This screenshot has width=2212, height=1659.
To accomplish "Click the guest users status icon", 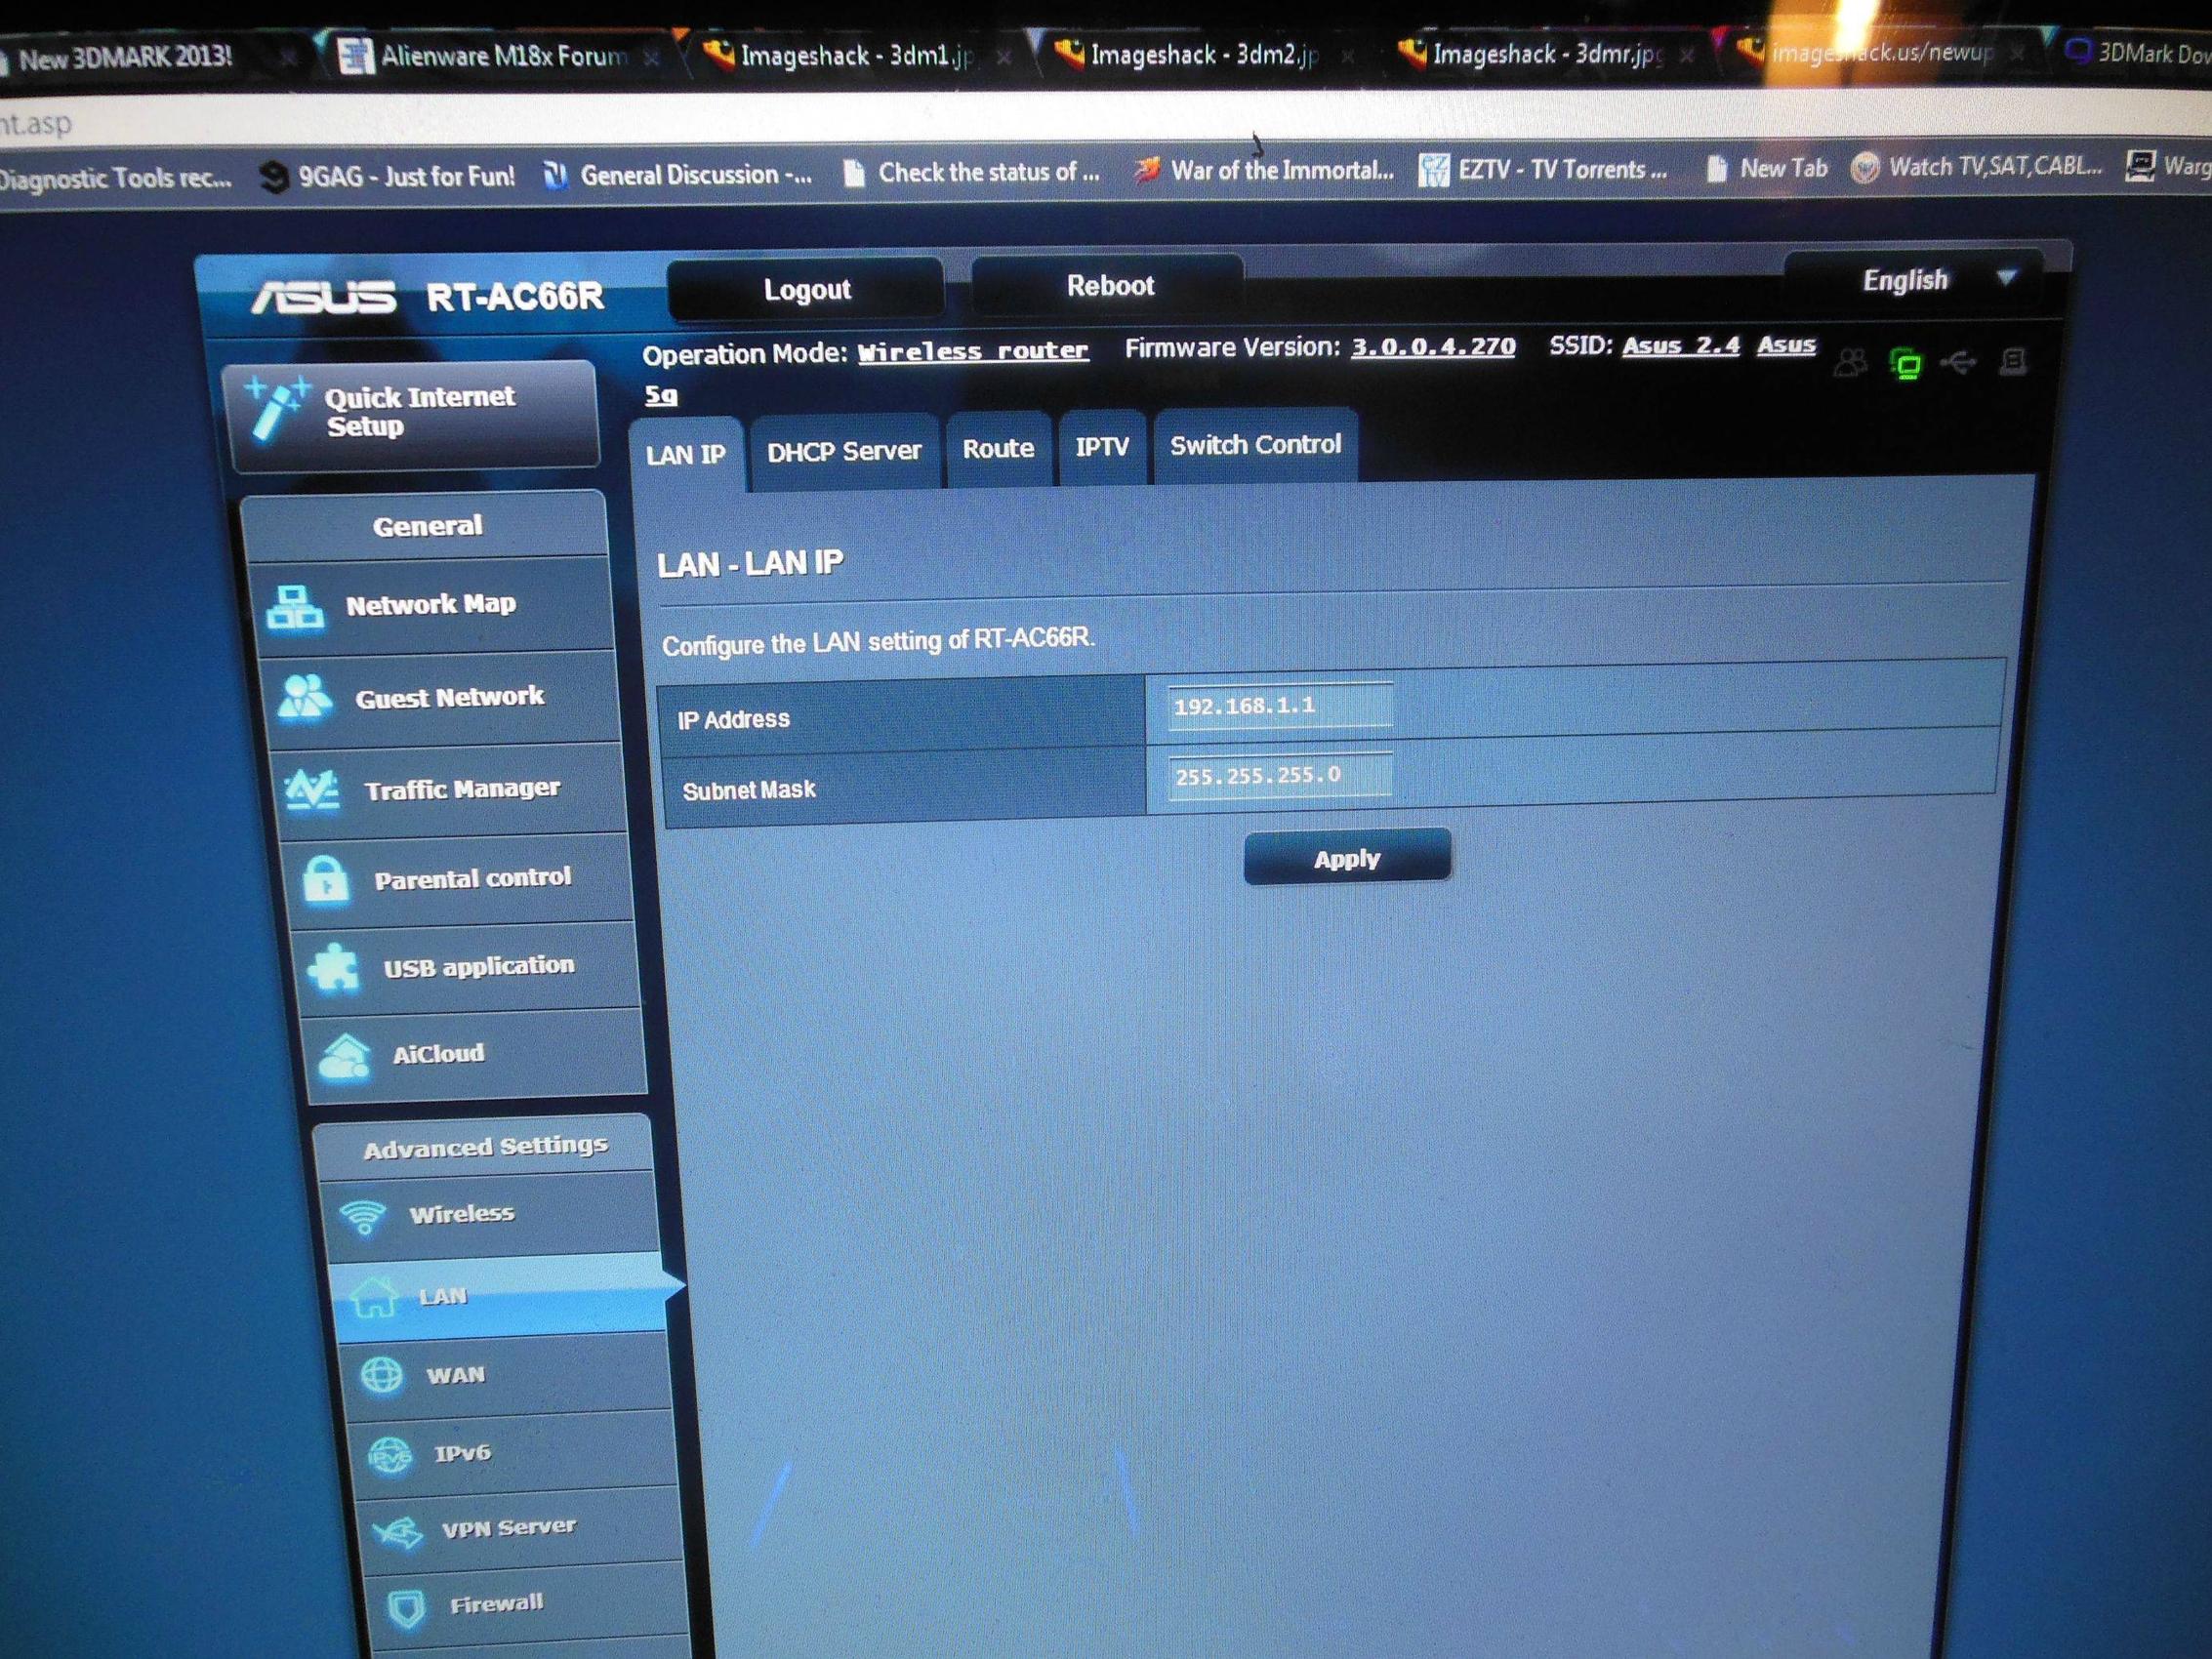I will pos(1850,363).
